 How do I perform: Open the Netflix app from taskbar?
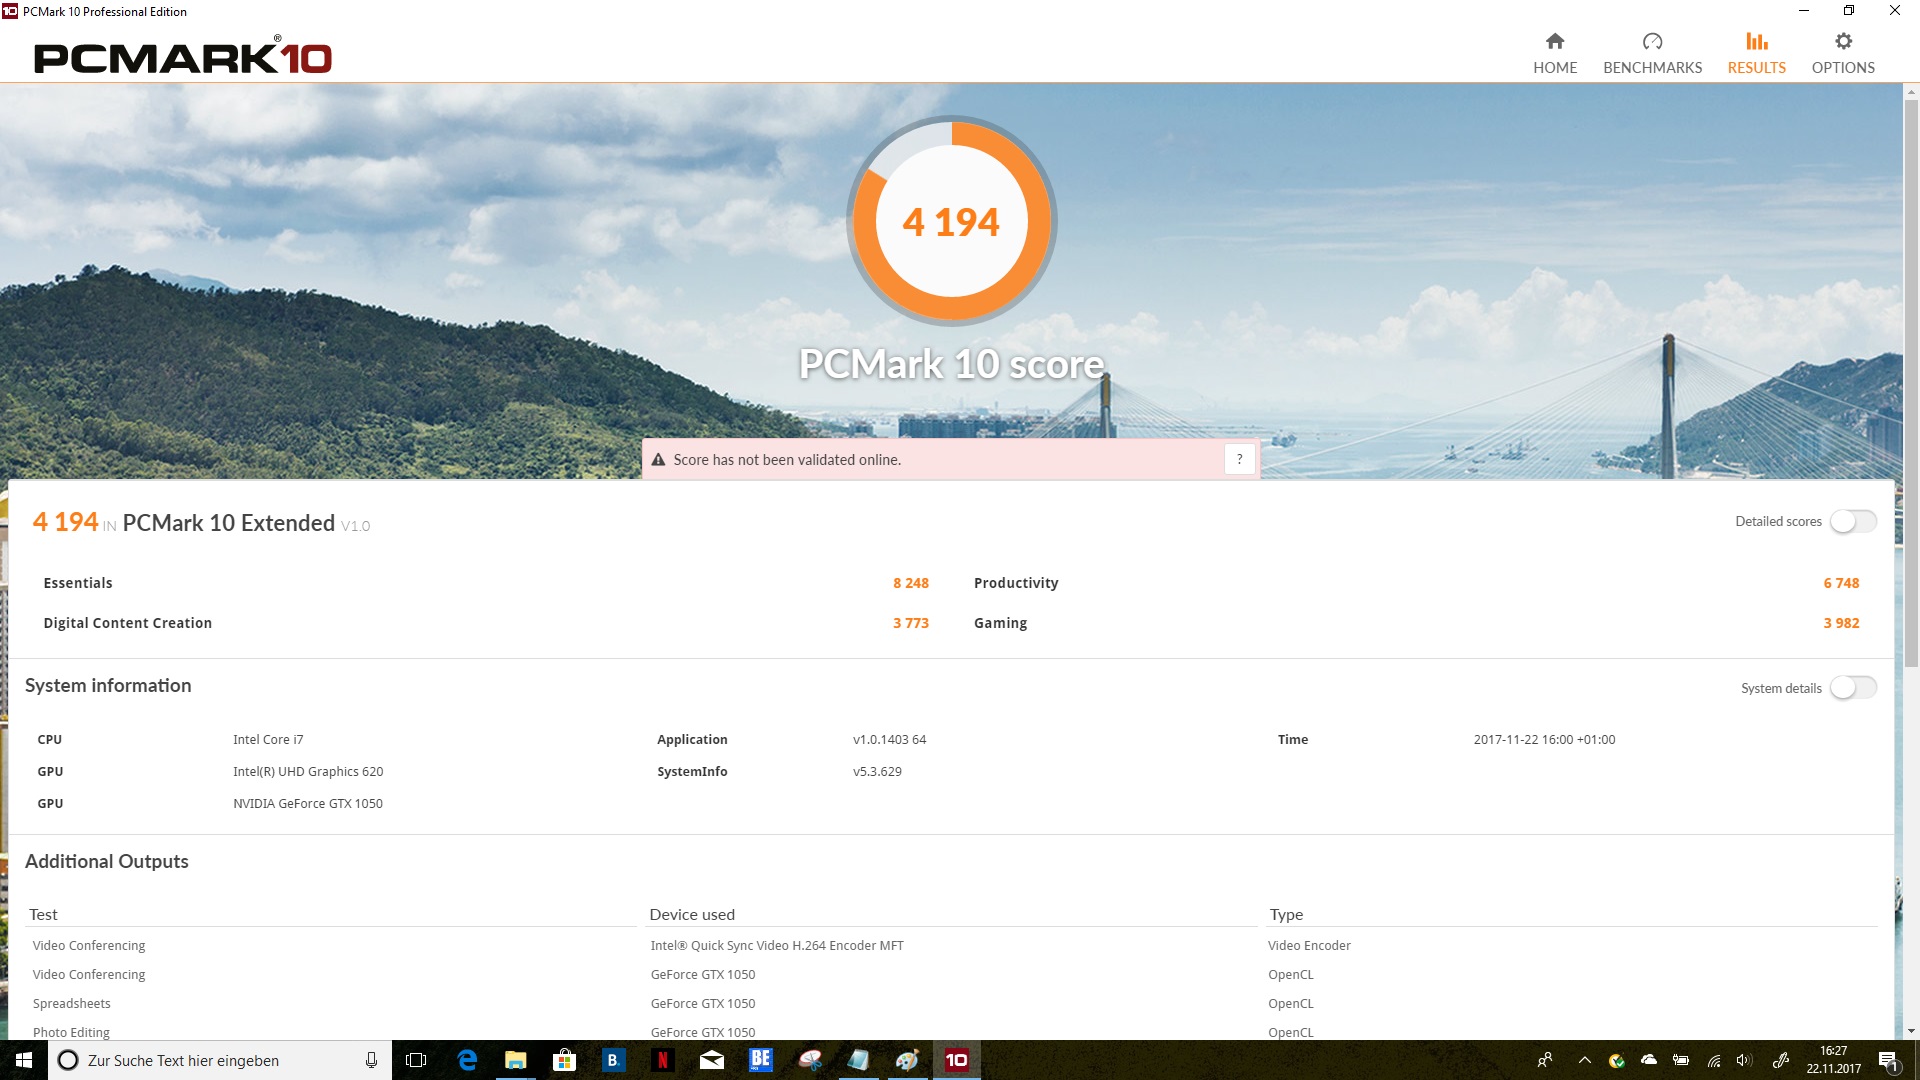(662, 1060)
